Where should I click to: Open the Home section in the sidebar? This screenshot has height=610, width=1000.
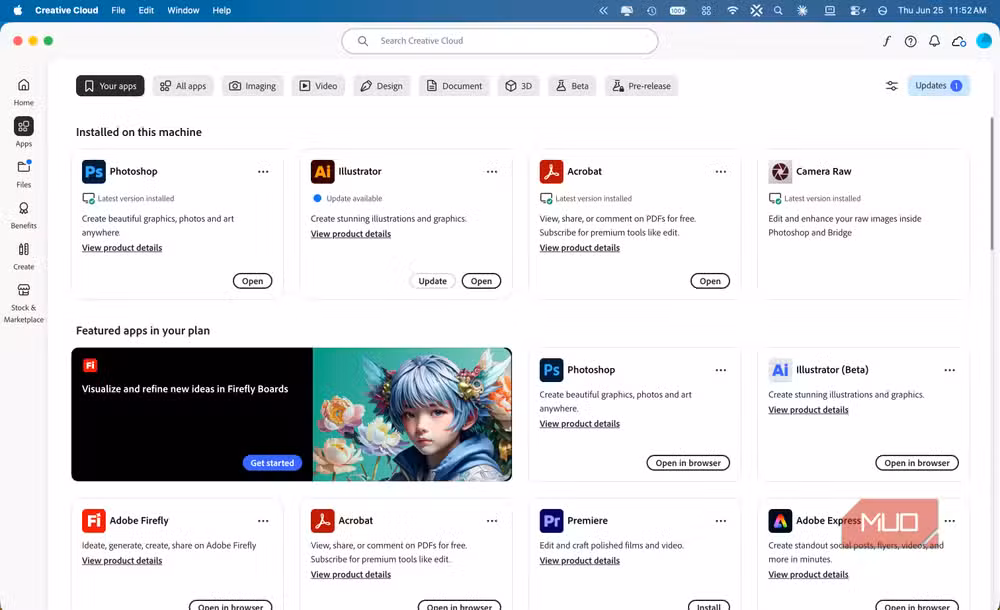tap(24, 91)
